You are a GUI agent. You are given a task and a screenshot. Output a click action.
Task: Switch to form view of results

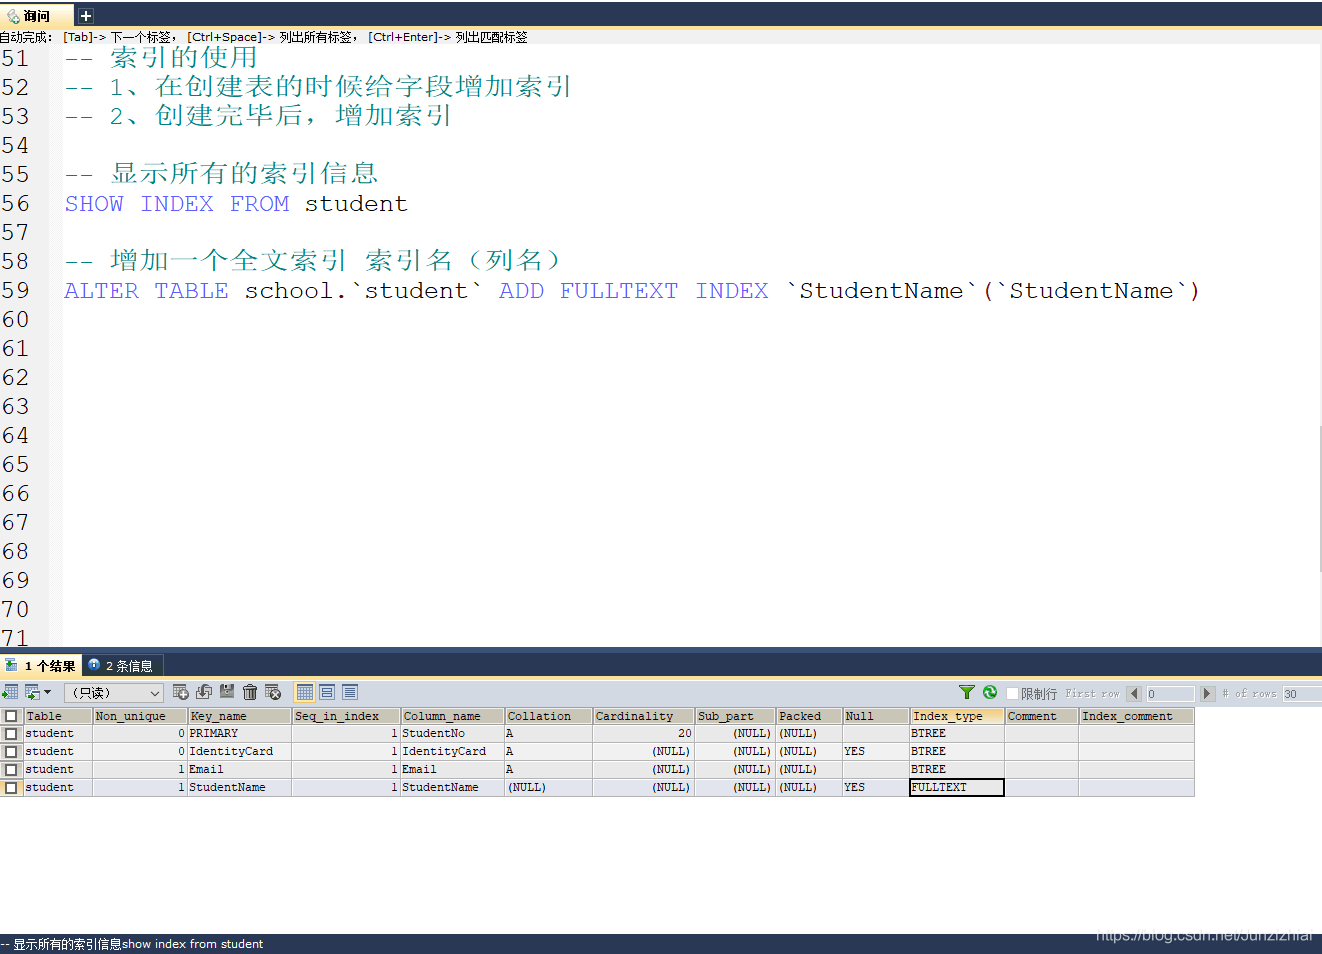click(328, 692)
